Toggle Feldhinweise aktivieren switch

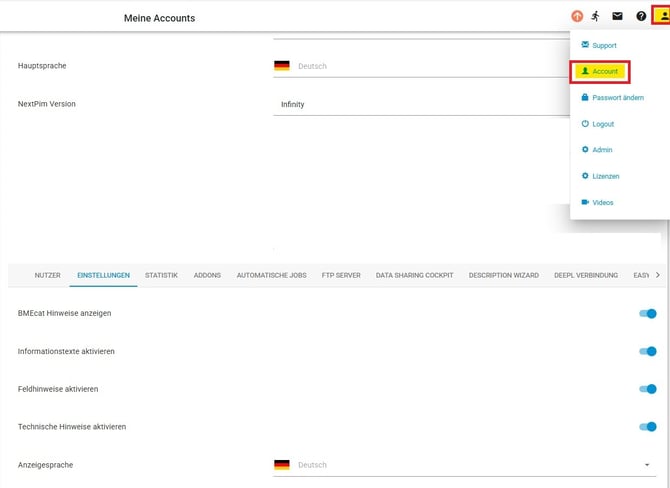[x=648, y=389]
